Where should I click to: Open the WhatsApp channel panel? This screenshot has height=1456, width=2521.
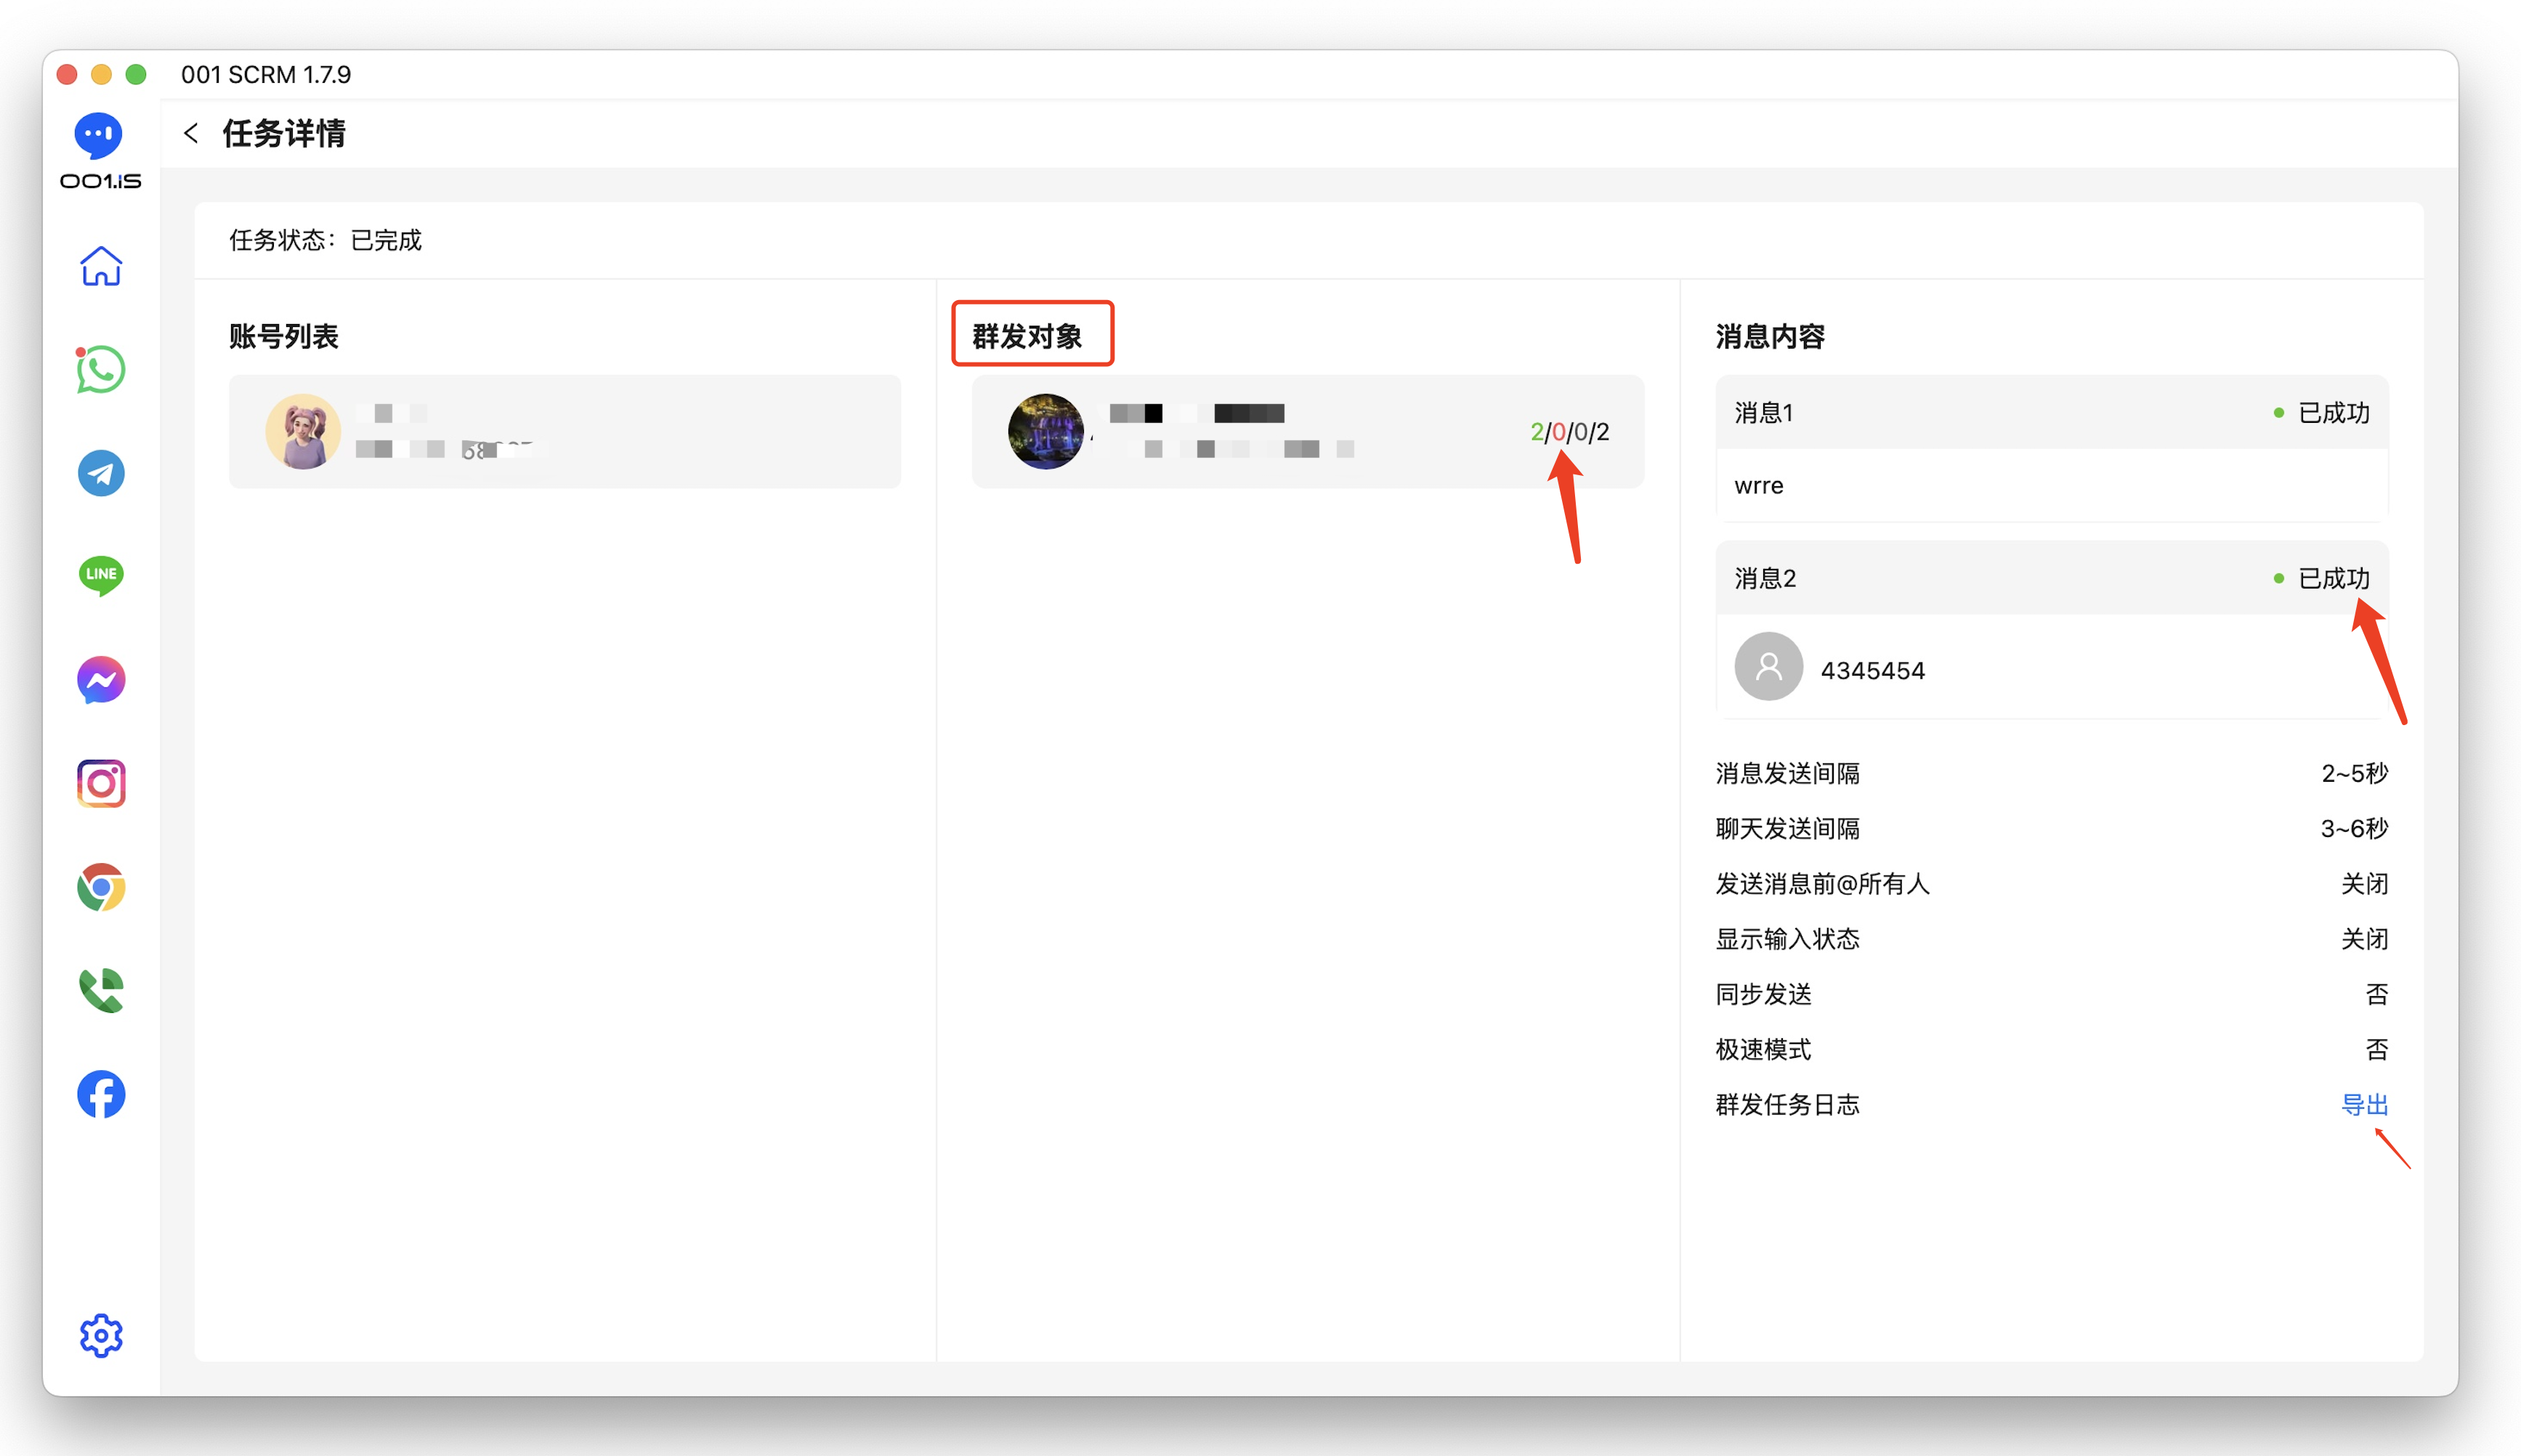point(99,369)
